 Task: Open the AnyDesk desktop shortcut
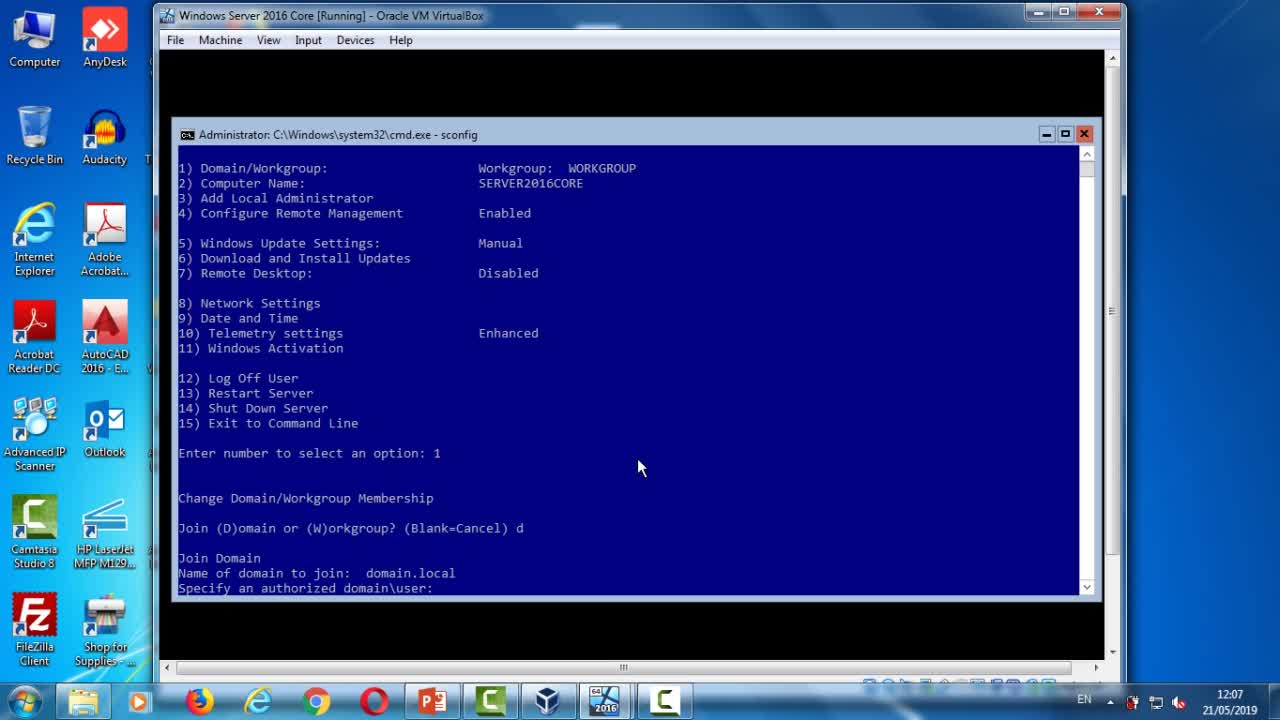[105, 40]
